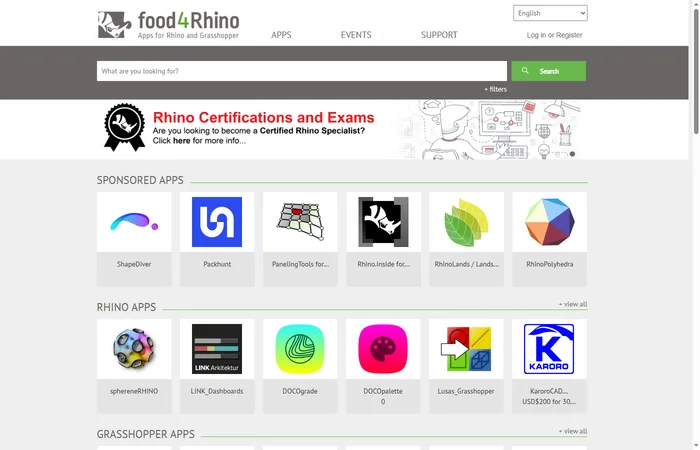Open the Lusas_Grasshopper app icon
700x450 pixels.
coord(466,349)
